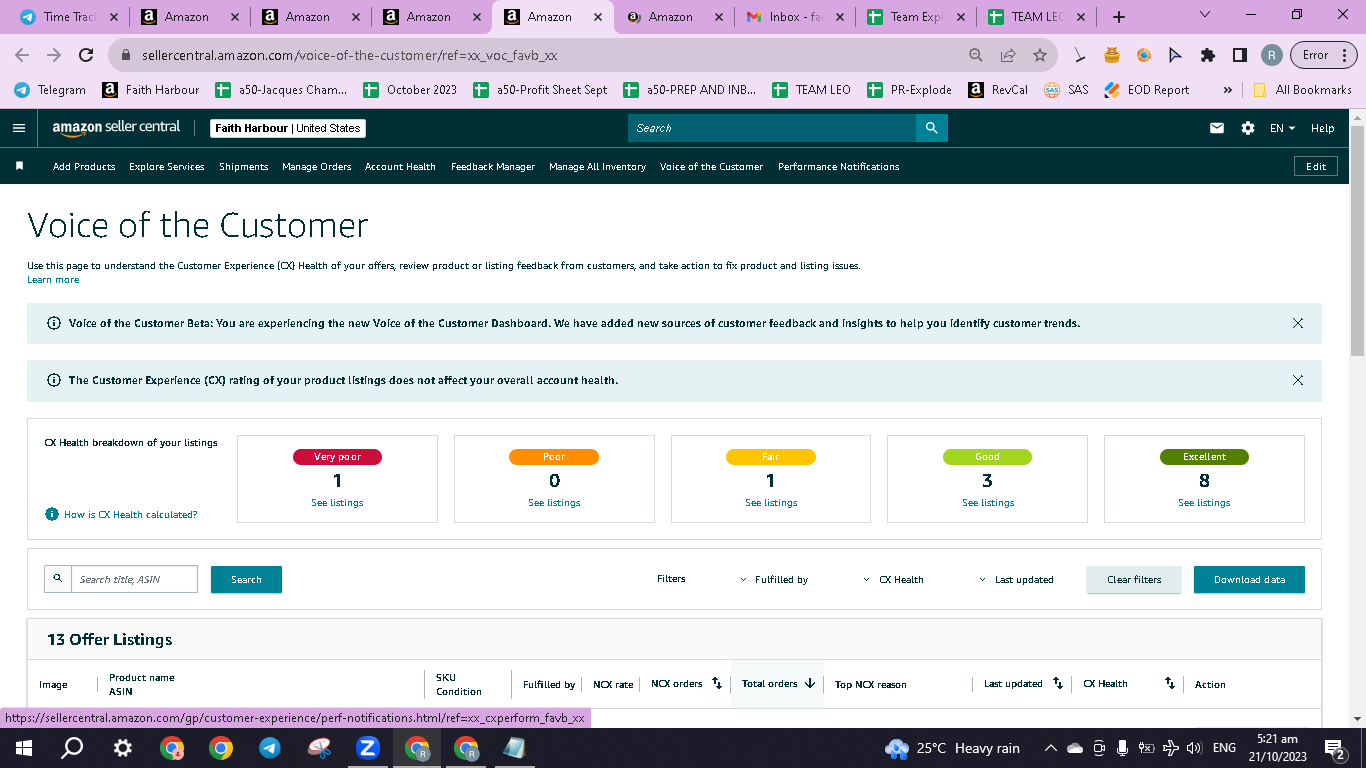Open How is CX Health calculated link
Viewport: 1366px width, 768px height.
130,515
